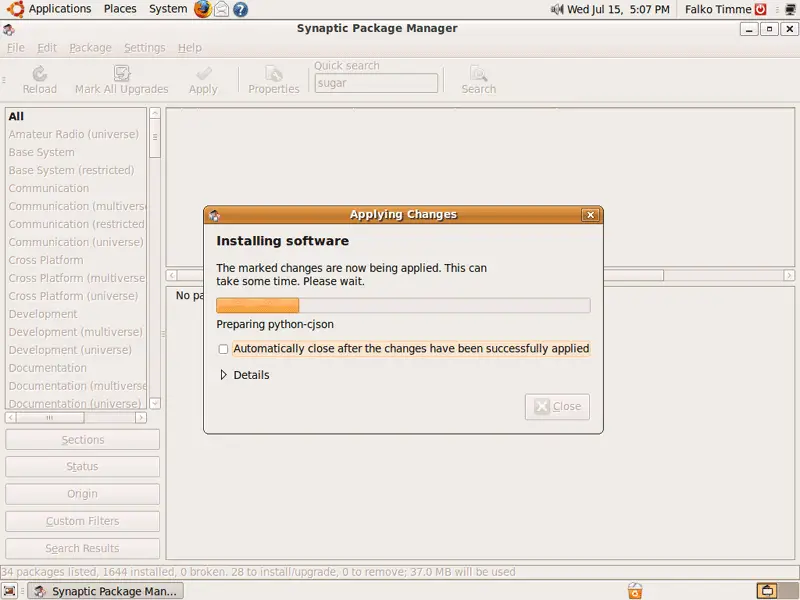
Task: Click the 'Installing software' heading
Action: [x=283, y=241]
